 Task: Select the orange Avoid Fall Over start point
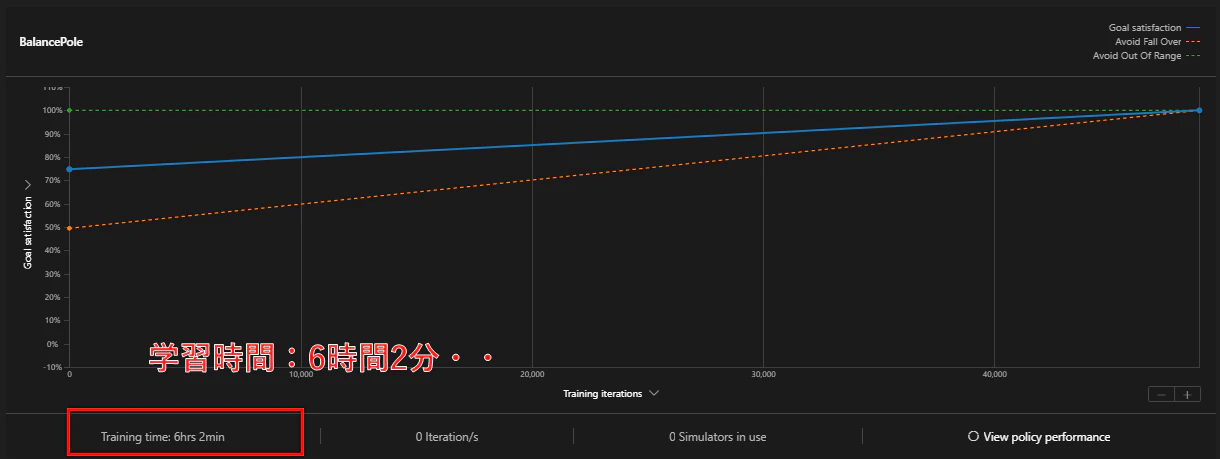pyautogui.click(x=69, y=228)
